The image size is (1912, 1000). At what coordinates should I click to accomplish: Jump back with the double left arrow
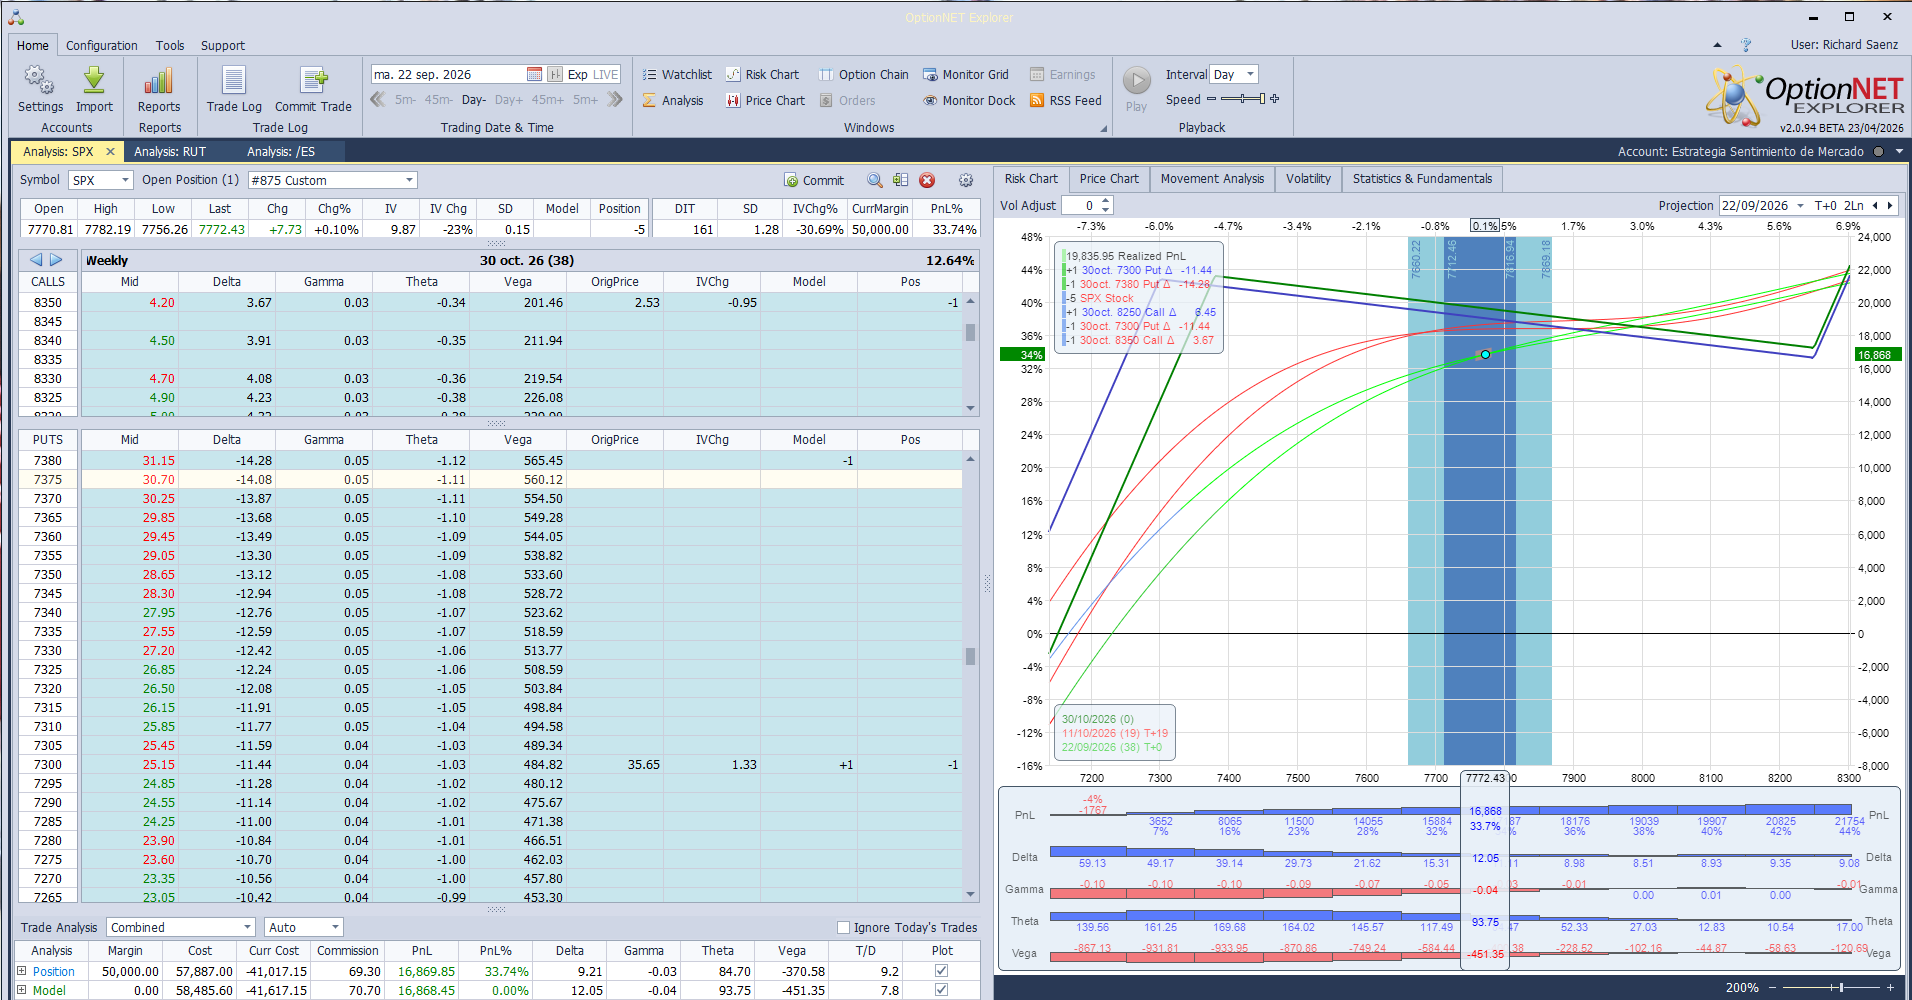(x=378, y=99)
